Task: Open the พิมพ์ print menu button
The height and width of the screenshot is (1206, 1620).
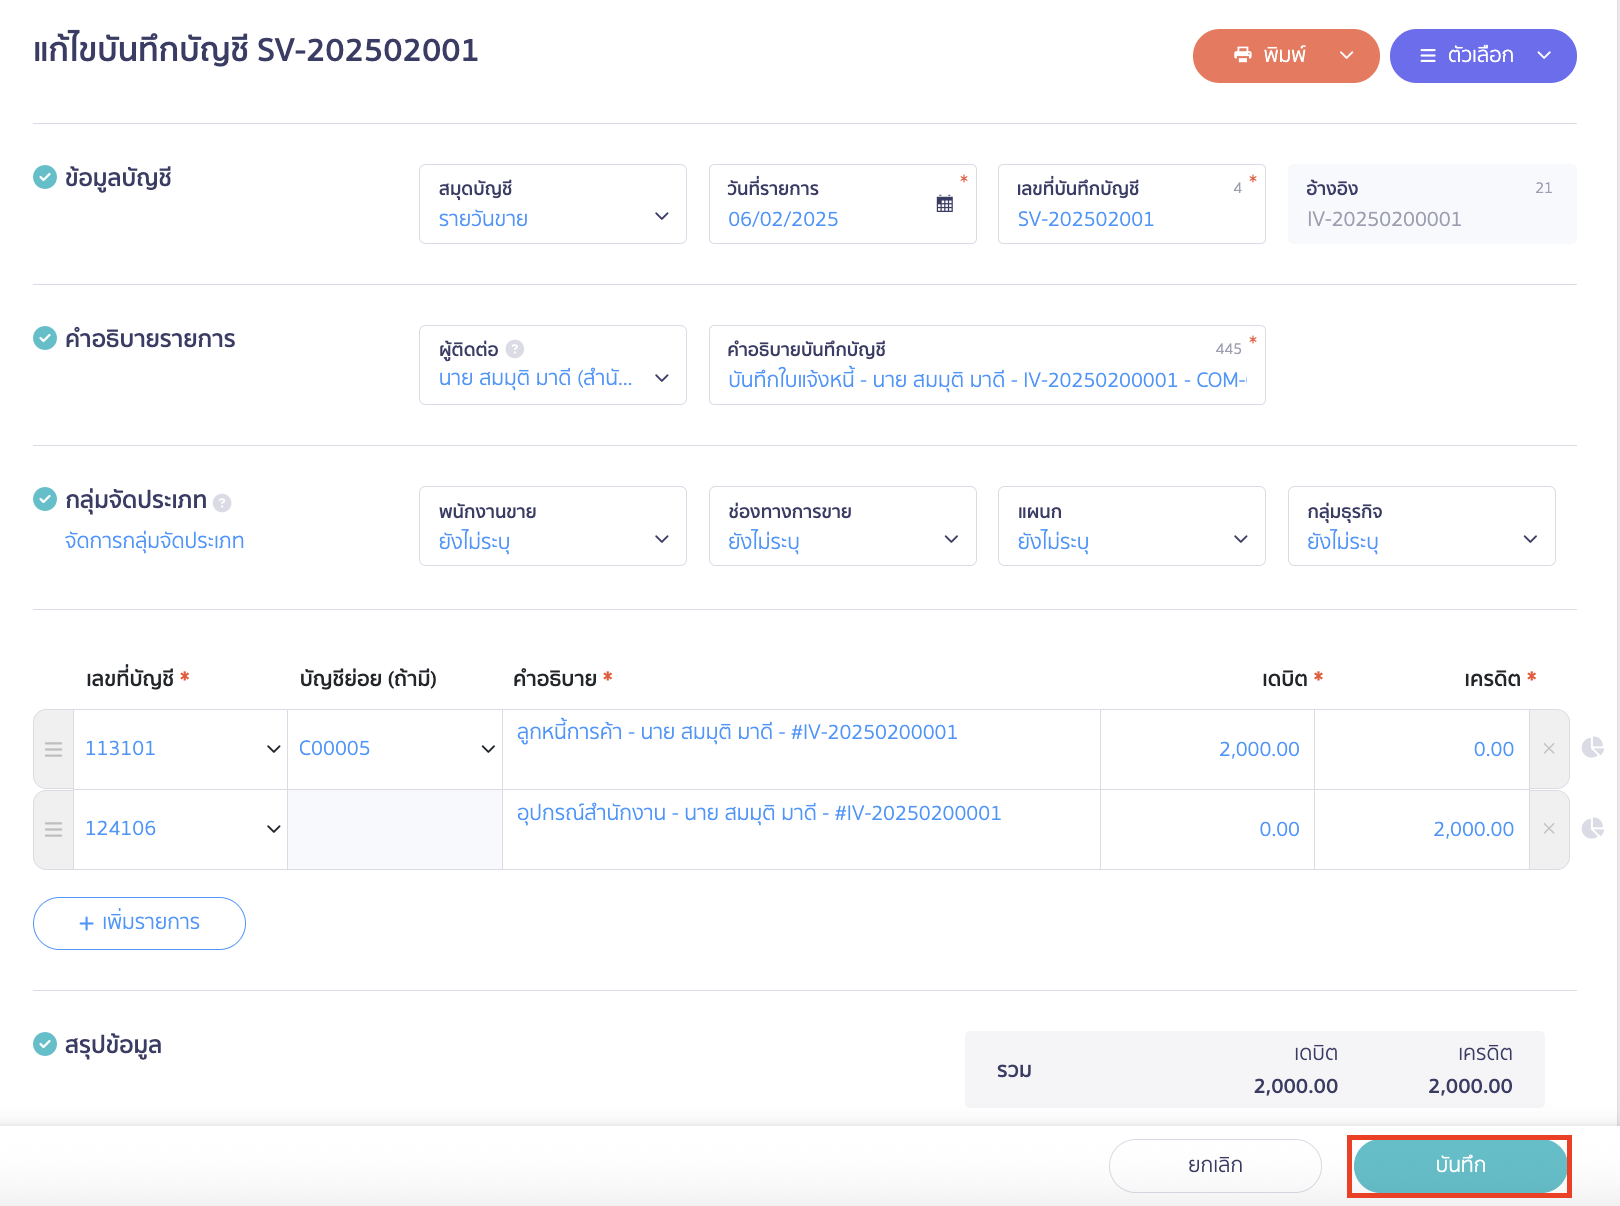Action: 1285,56
